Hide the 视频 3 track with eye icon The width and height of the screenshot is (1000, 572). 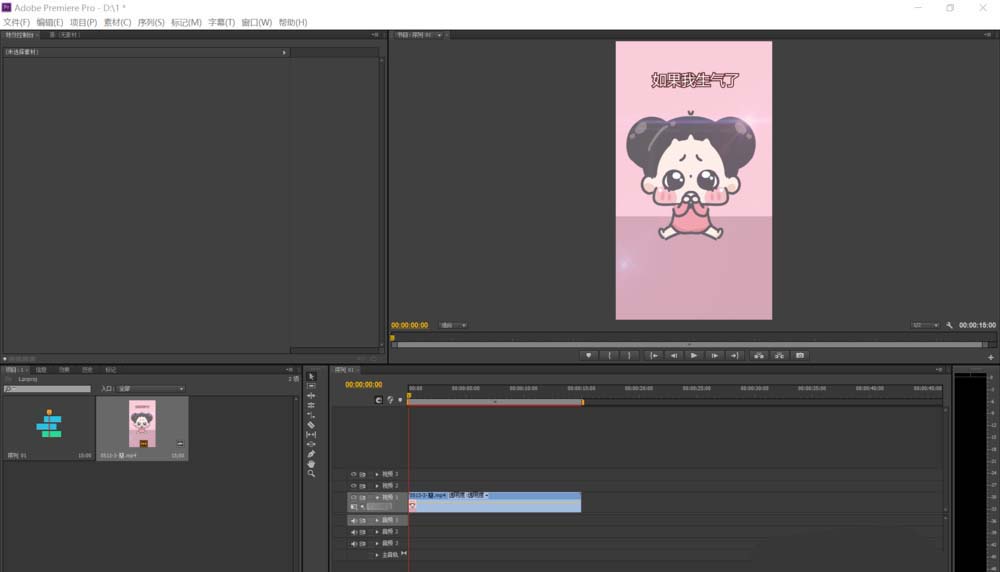point(353,474)
